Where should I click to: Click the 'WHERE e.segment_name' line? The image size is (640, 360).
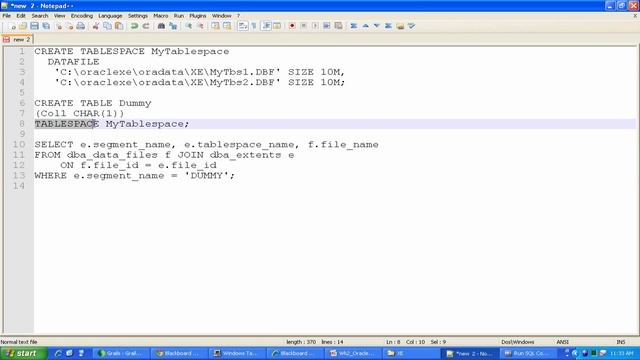[135, 176]
